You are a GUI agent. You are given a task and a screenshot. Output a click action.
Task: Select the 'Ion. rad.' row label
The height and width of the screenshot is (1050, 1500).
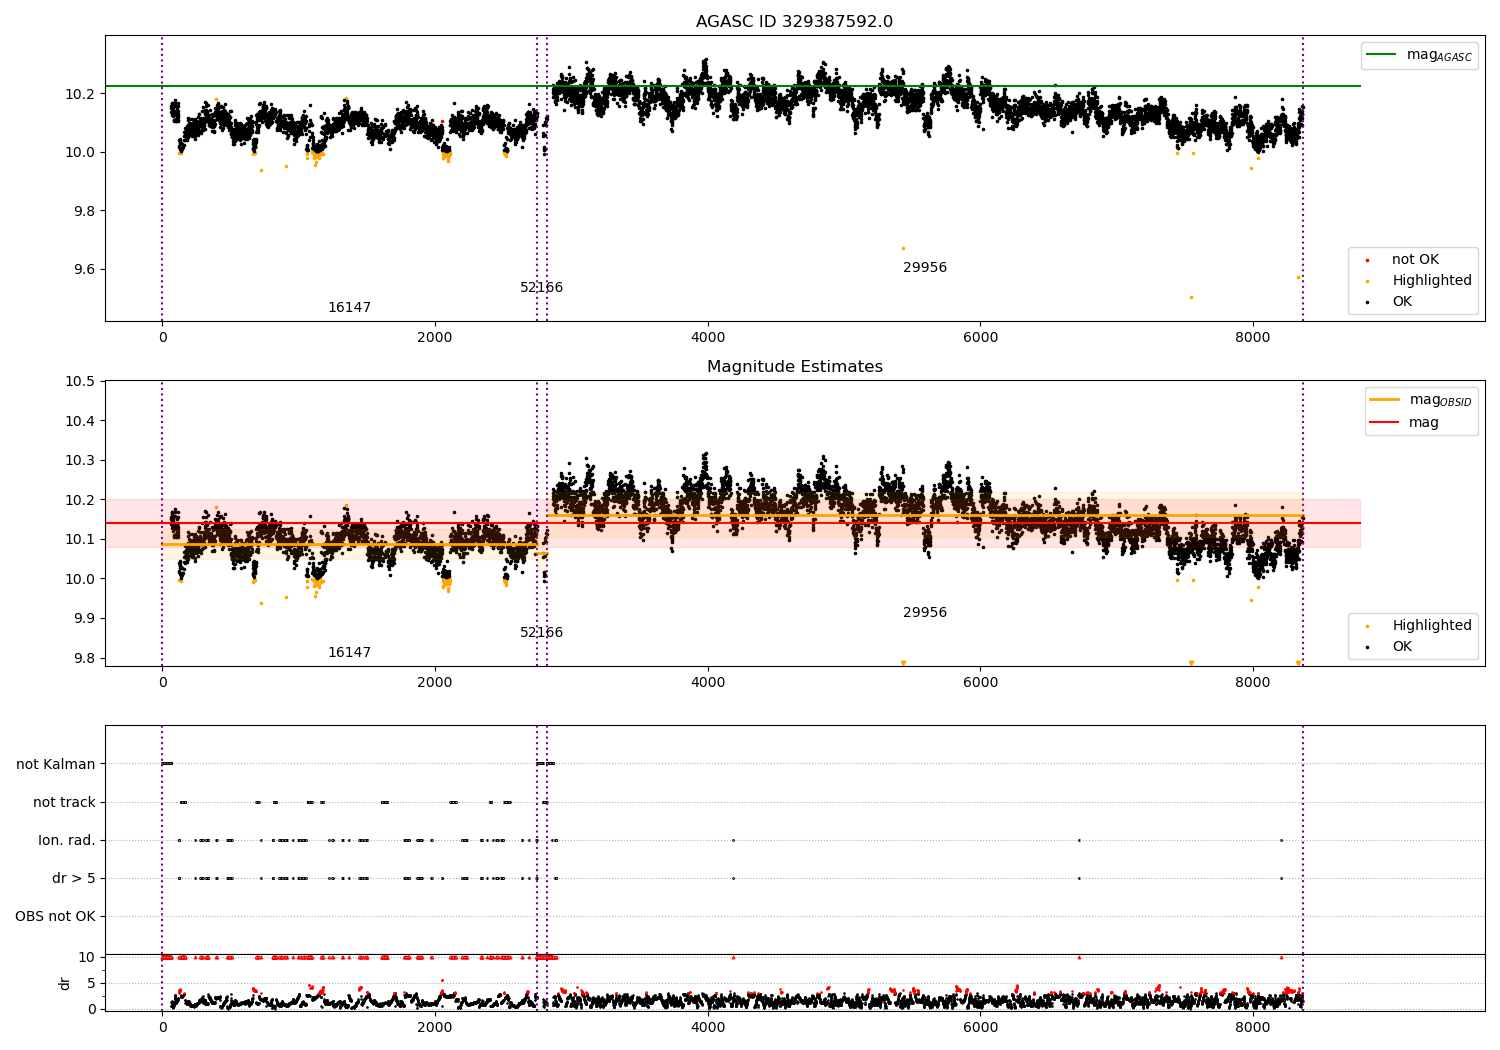coord(67,840)
